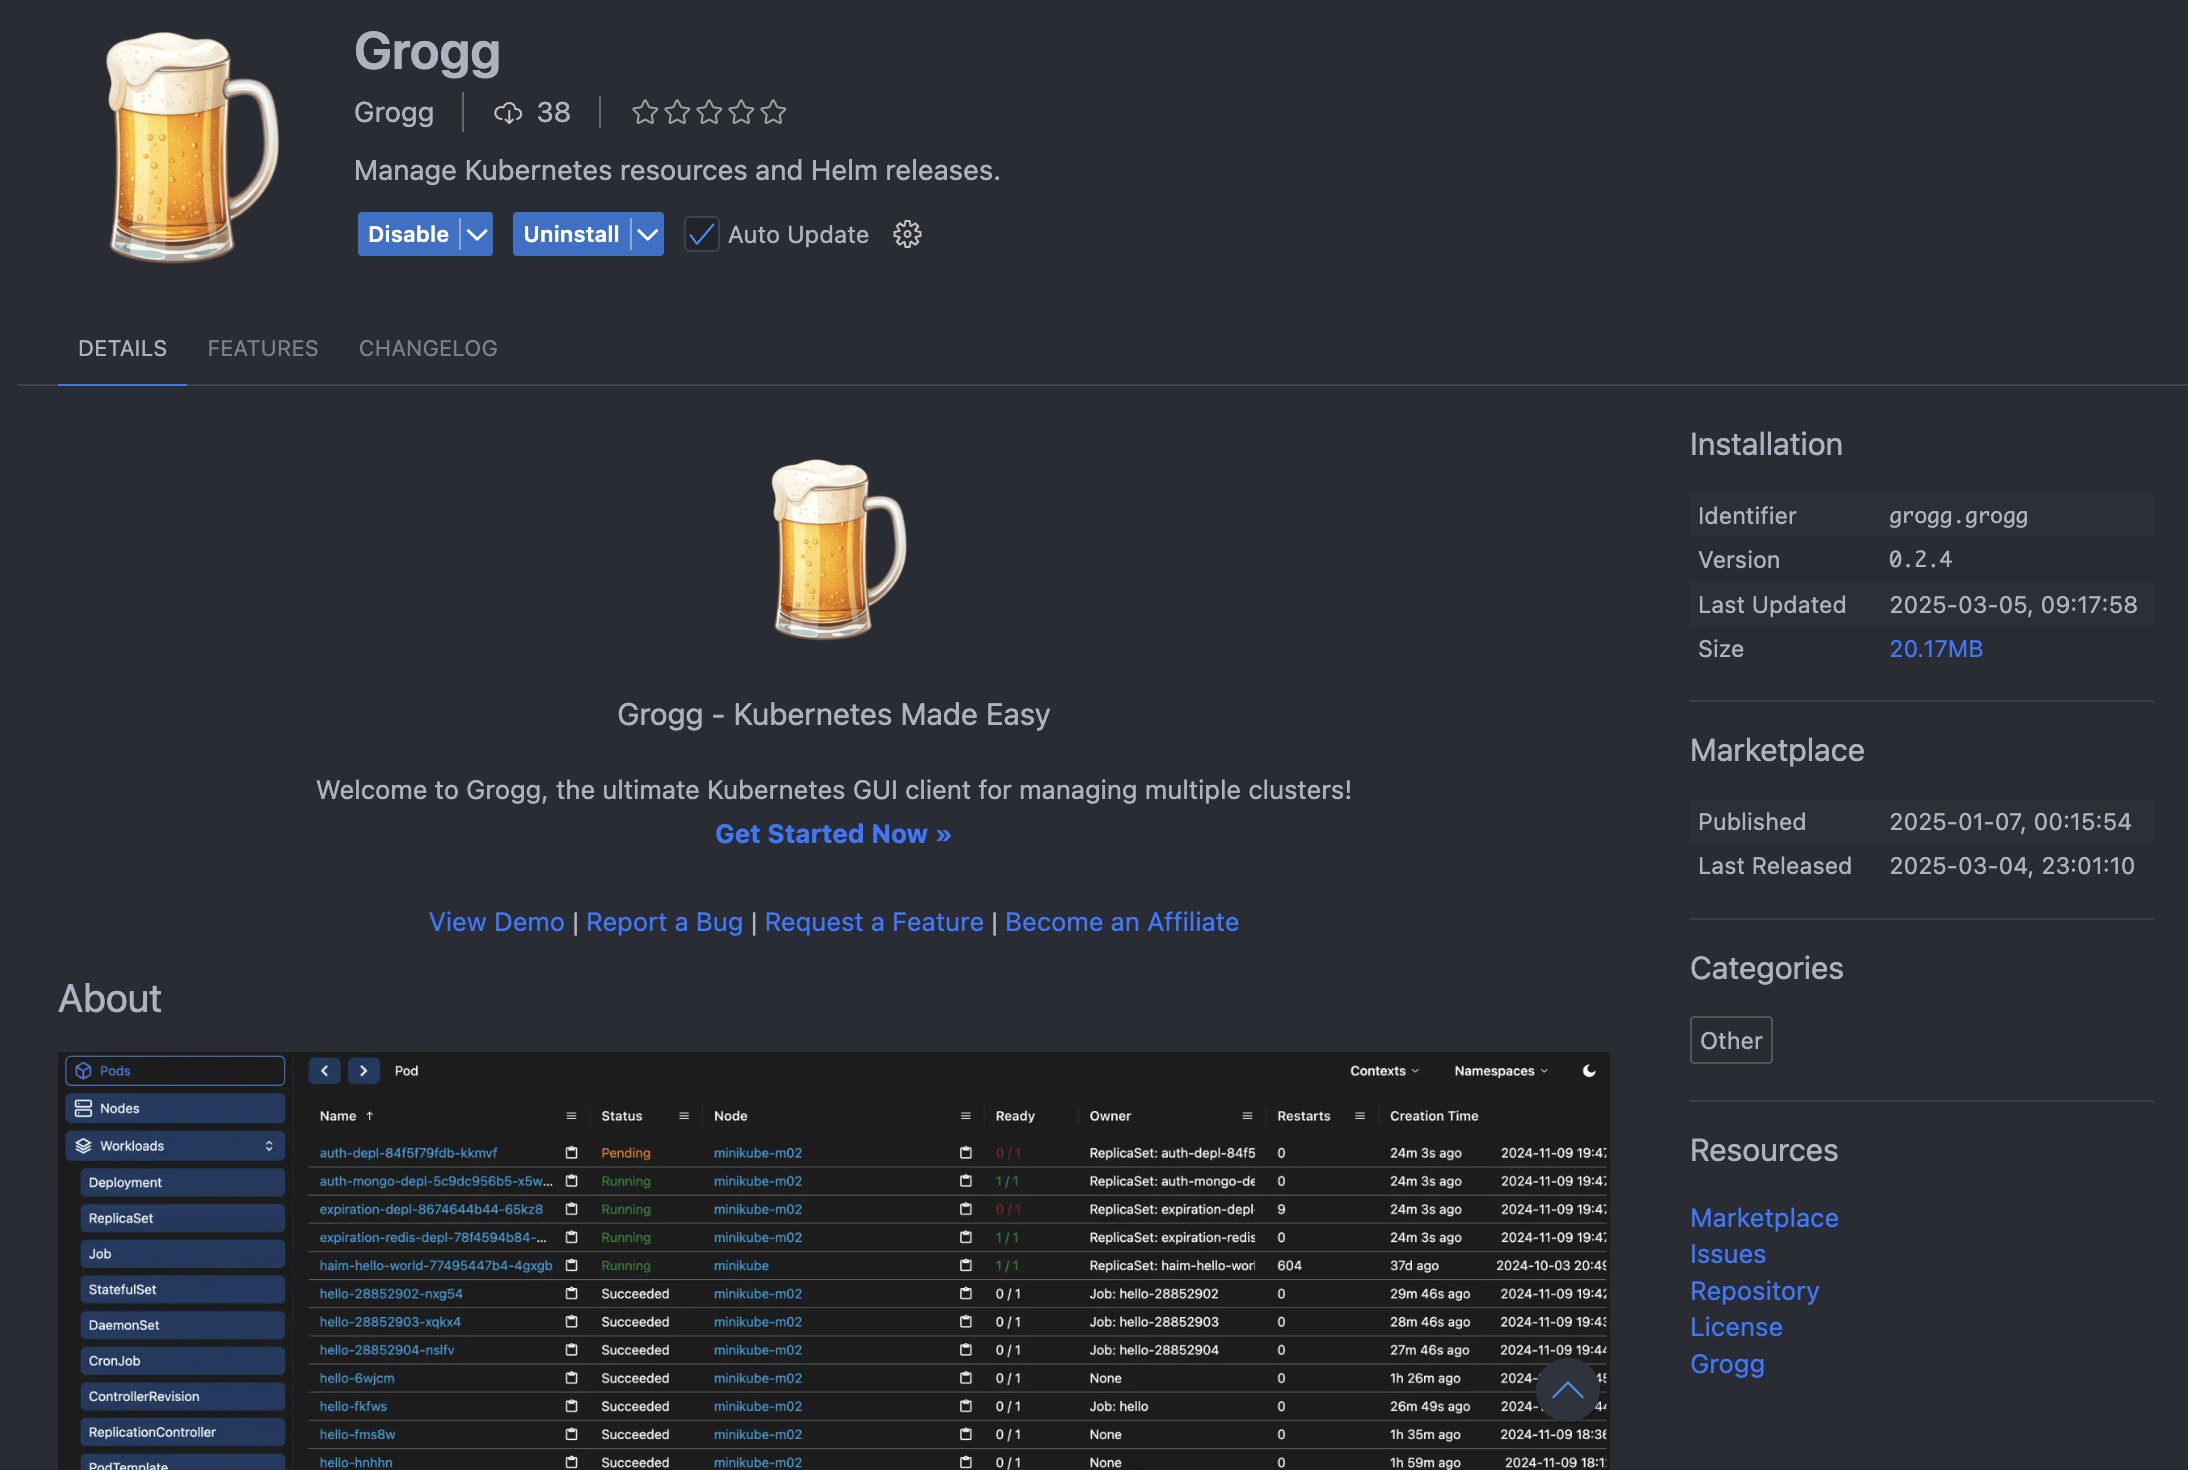
Task: Click the install count cloud icon
Action: click(x=508, y=113)
